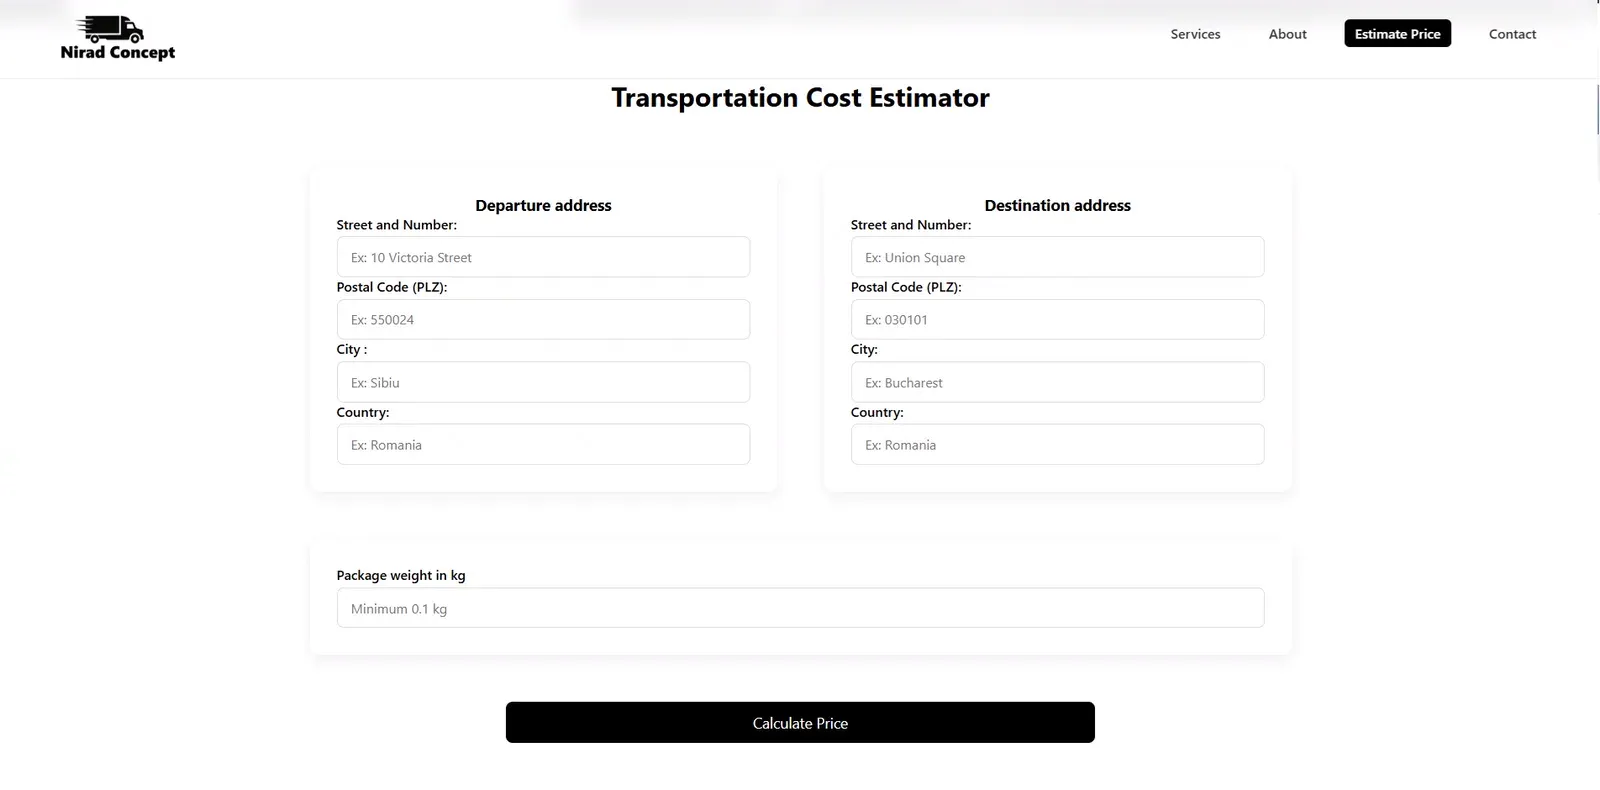Go to the About page
Viewport: 1600px width, 790px height.
pyautogui.click(x=1287, y=34)
